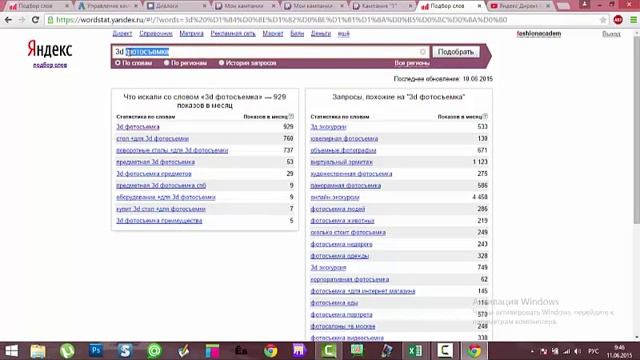The width and height of the screenshot is (640, 360).
Task: Reload the Wordstat page
Action: [x=36, y=20]
